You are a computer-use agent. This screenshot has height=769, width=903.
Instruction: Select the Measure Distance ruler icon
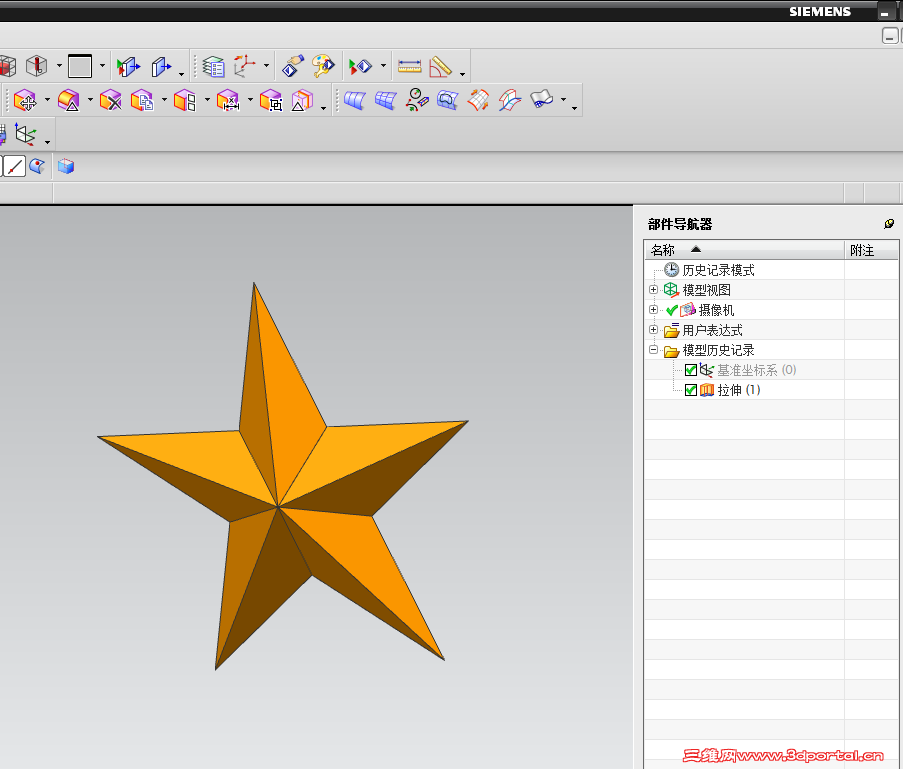point(409,67)
